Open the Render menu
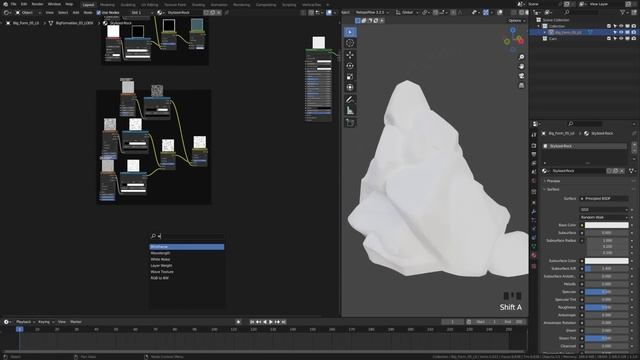The height and width of the screenshot is (360, 640). (x=37, y=4)
